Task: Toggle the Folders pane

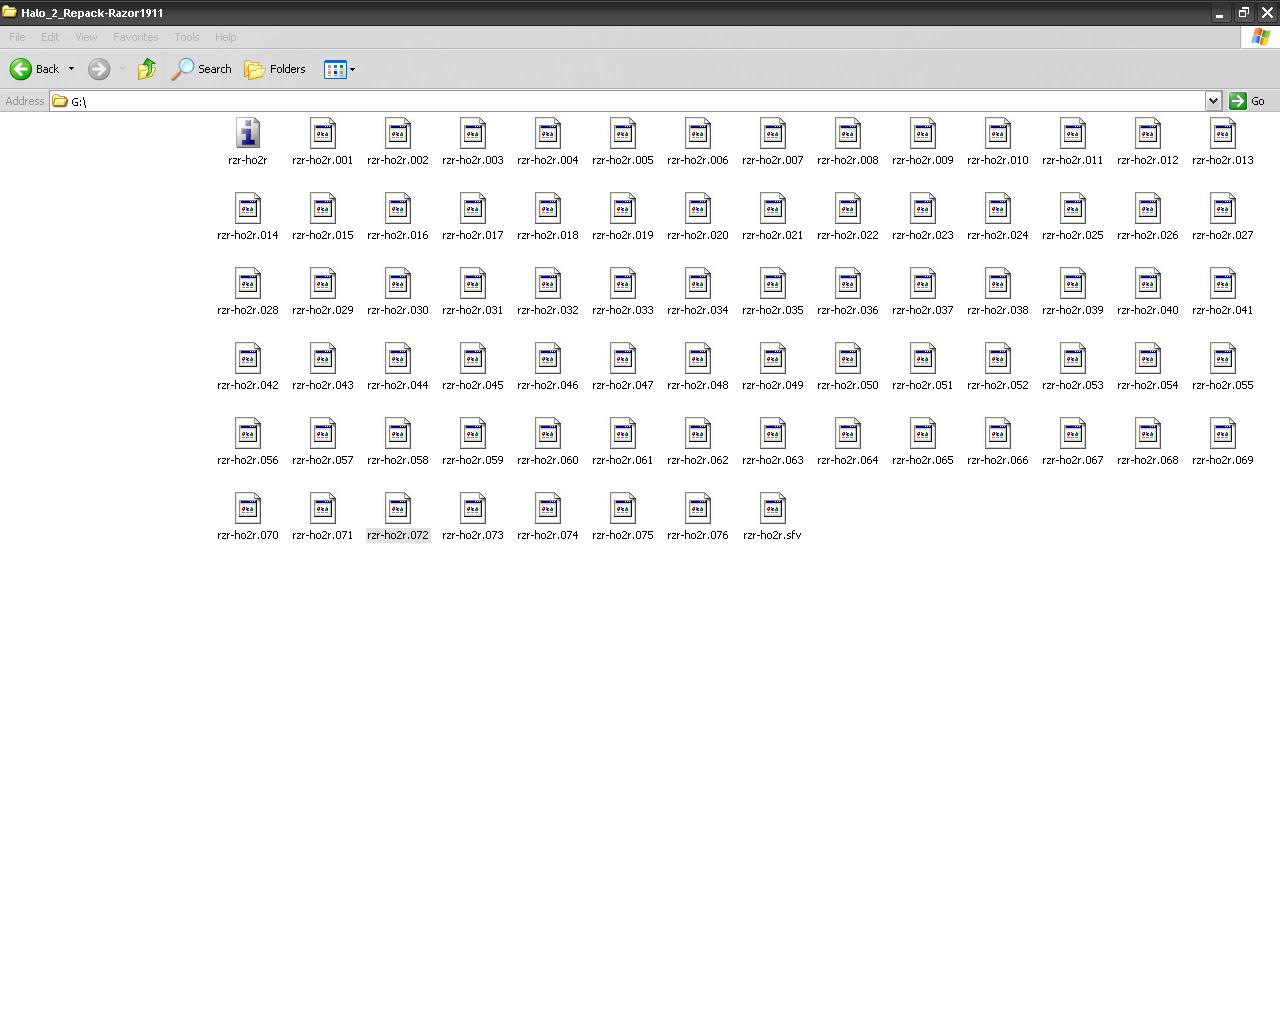Action: pos(275,69)
